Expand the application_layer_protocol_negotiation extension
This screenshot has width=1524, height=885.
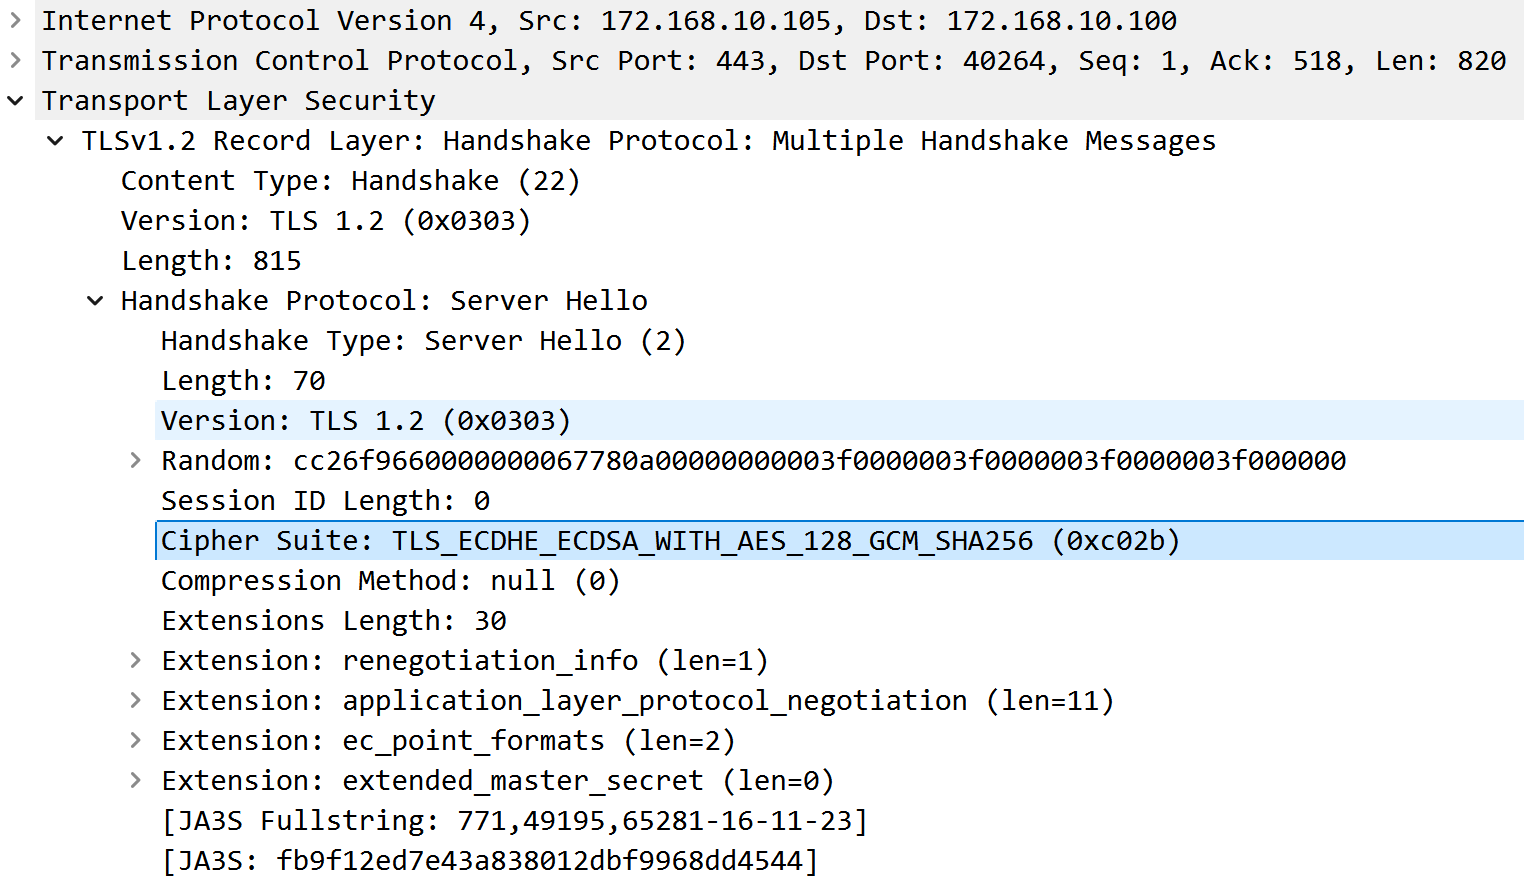(135, 700)
